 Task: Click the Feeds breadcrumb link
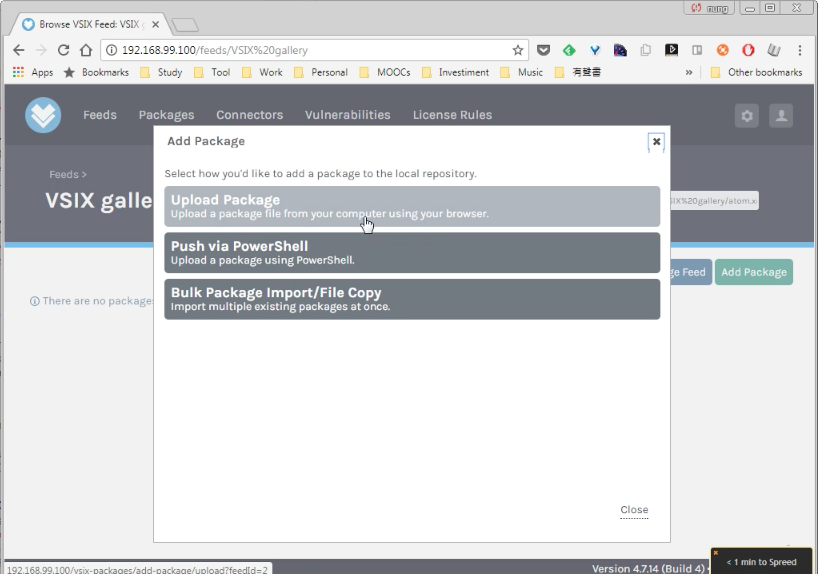64,174
